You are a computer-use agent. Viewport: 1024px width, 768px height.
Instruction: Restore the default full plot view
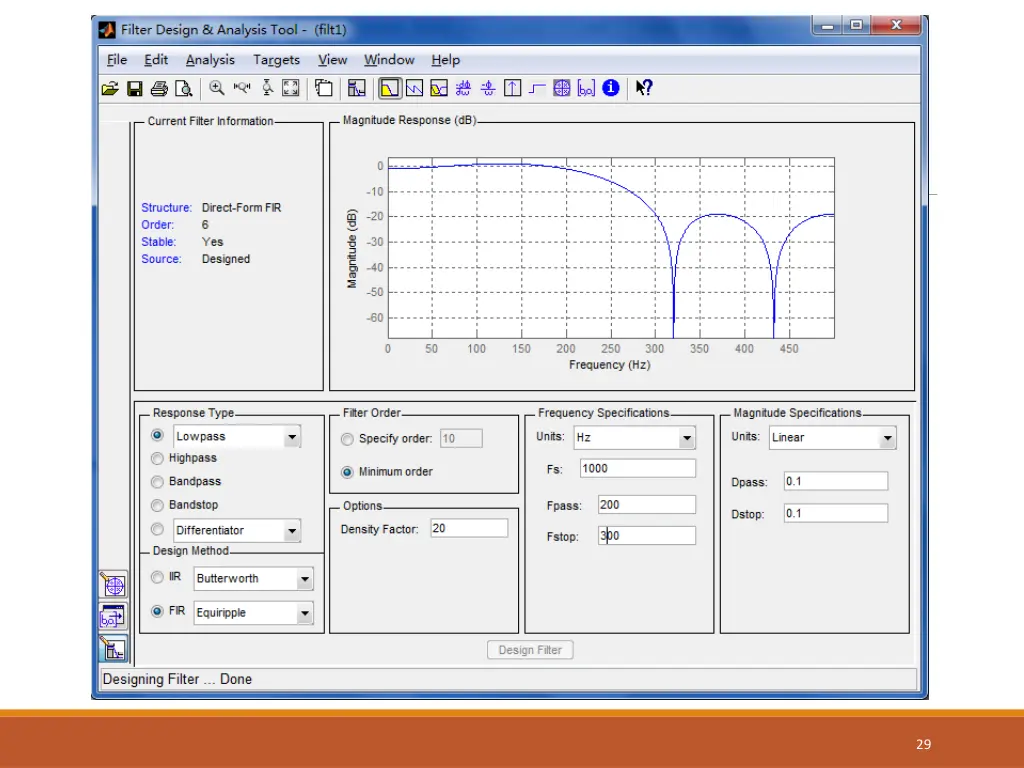[x=291, y=88]
